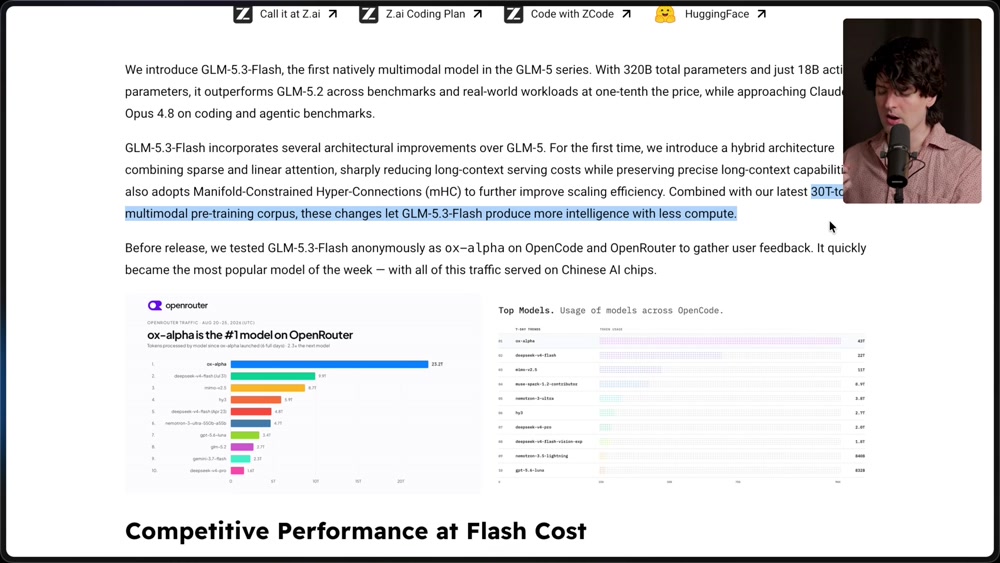Image resolution: width=1000 pixels, height=563 pixels.
Task: Click the Z logo beside Code with ZCode
Action: point(513,14)
